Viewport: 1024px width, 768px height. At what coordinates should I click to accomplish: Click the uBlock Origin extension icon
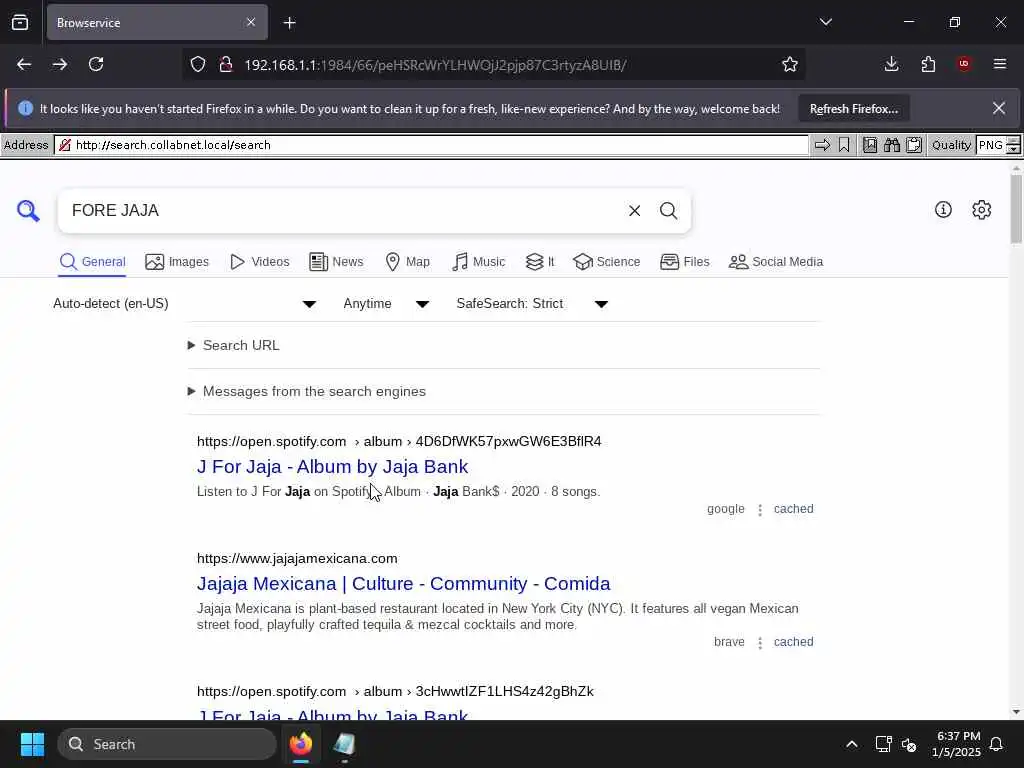[964, 64]
